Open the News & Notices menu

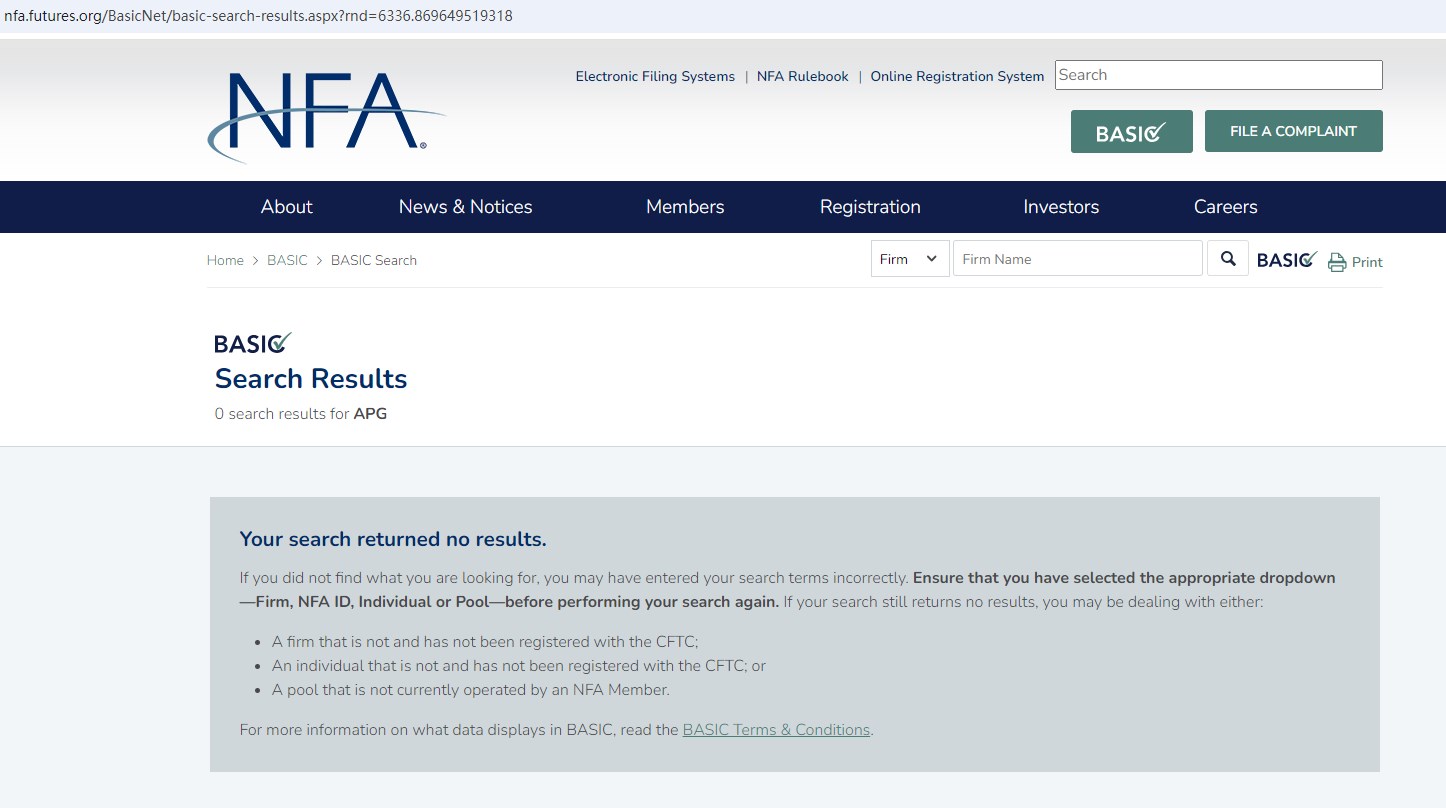point(466,207)
